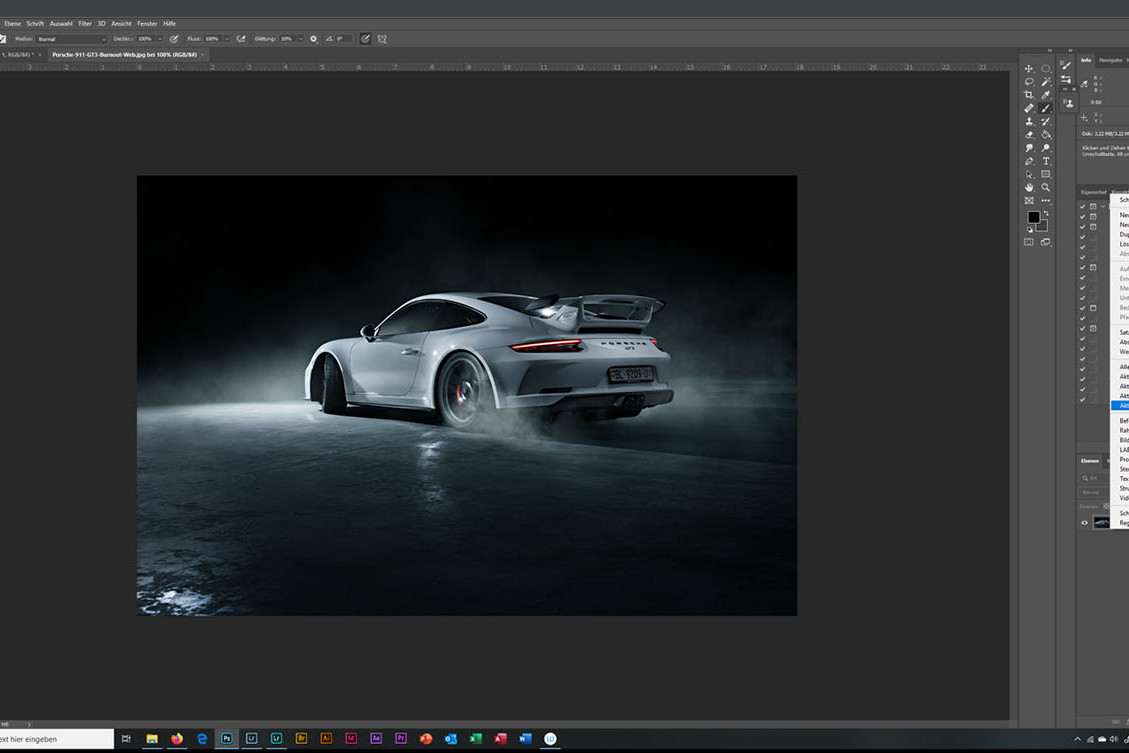The width and height of the screenshot is (1129, 753).
Task: Select the layer thumbnail in Ebenen panel
Action: click(1101, 523)
